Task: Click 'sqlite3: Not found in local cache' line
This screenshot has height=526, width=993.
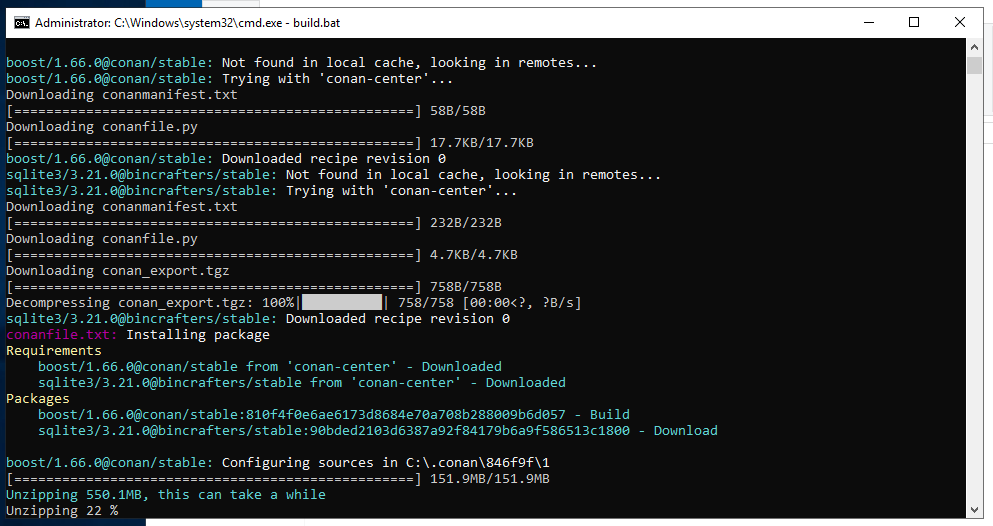Action: coord(334,175)
